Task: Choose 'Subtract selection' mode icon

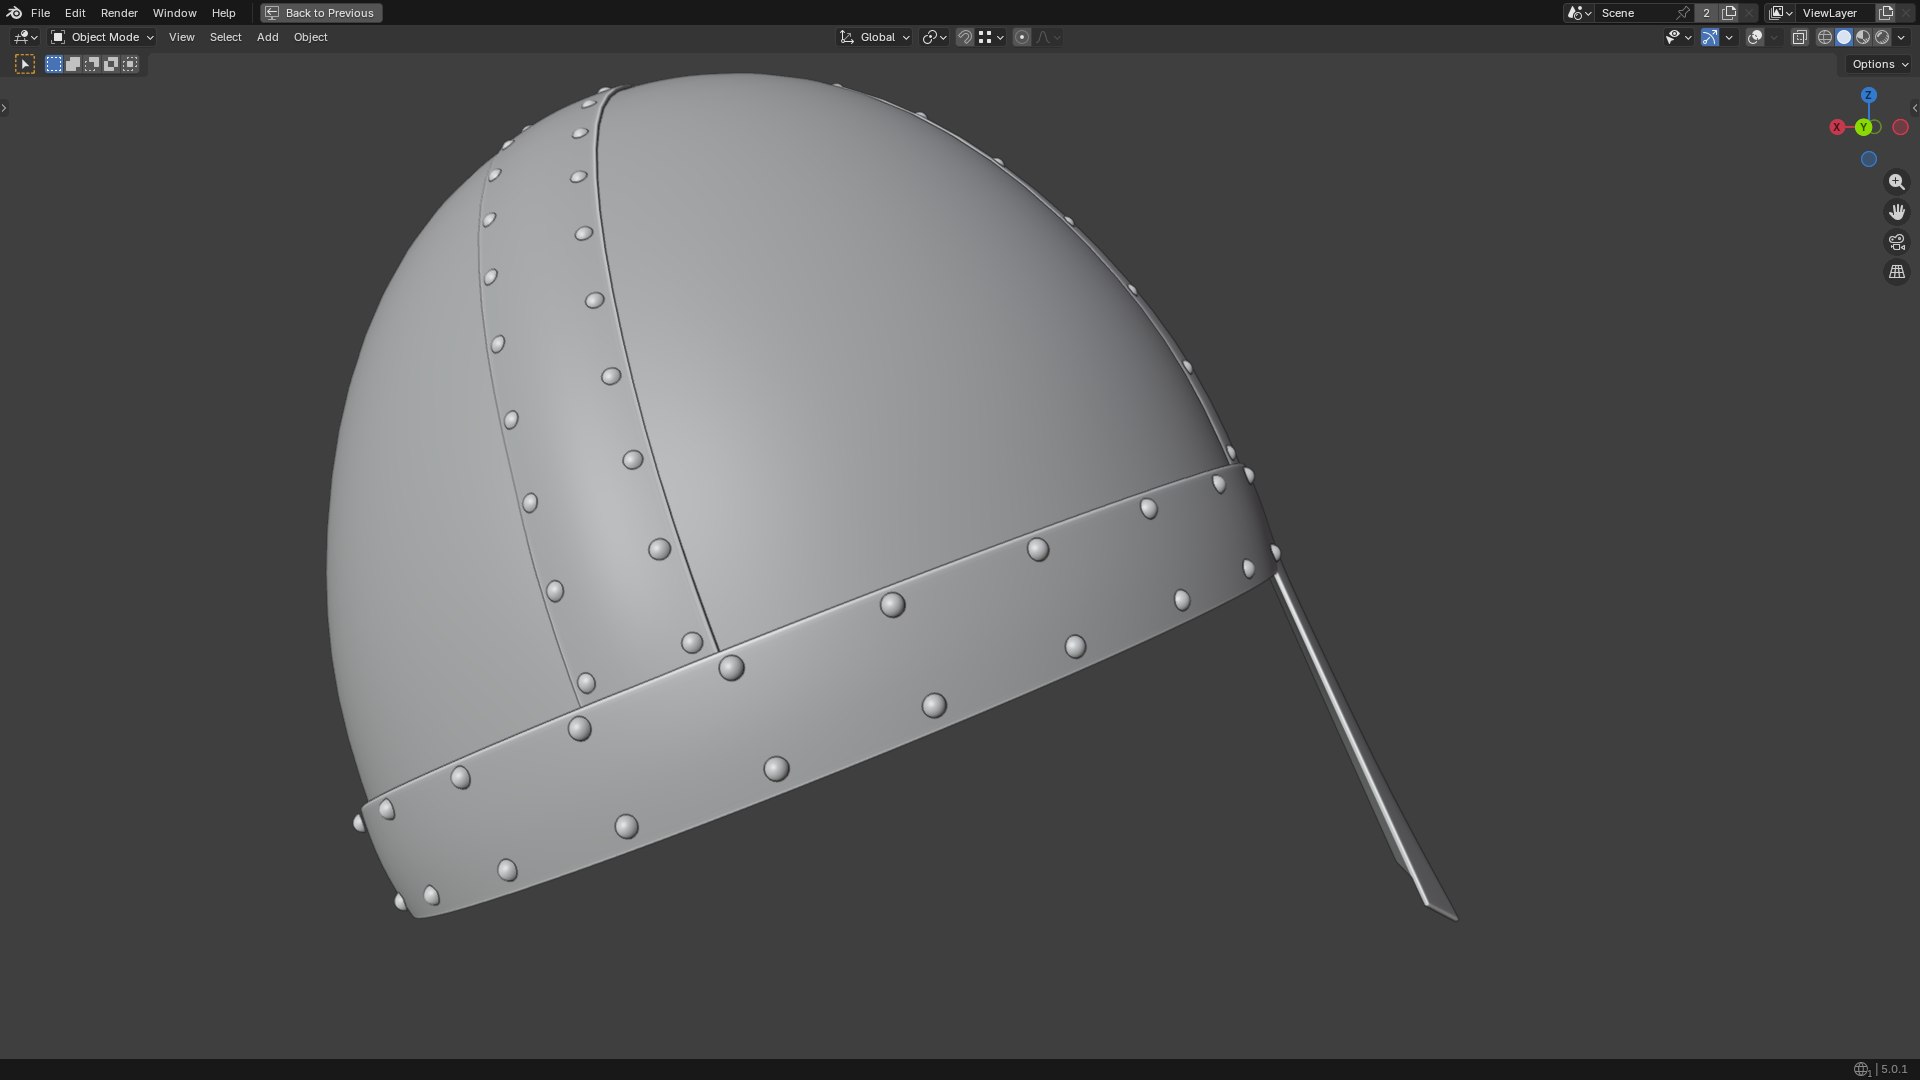Action: pyautogui.click(x=92, y=64)
